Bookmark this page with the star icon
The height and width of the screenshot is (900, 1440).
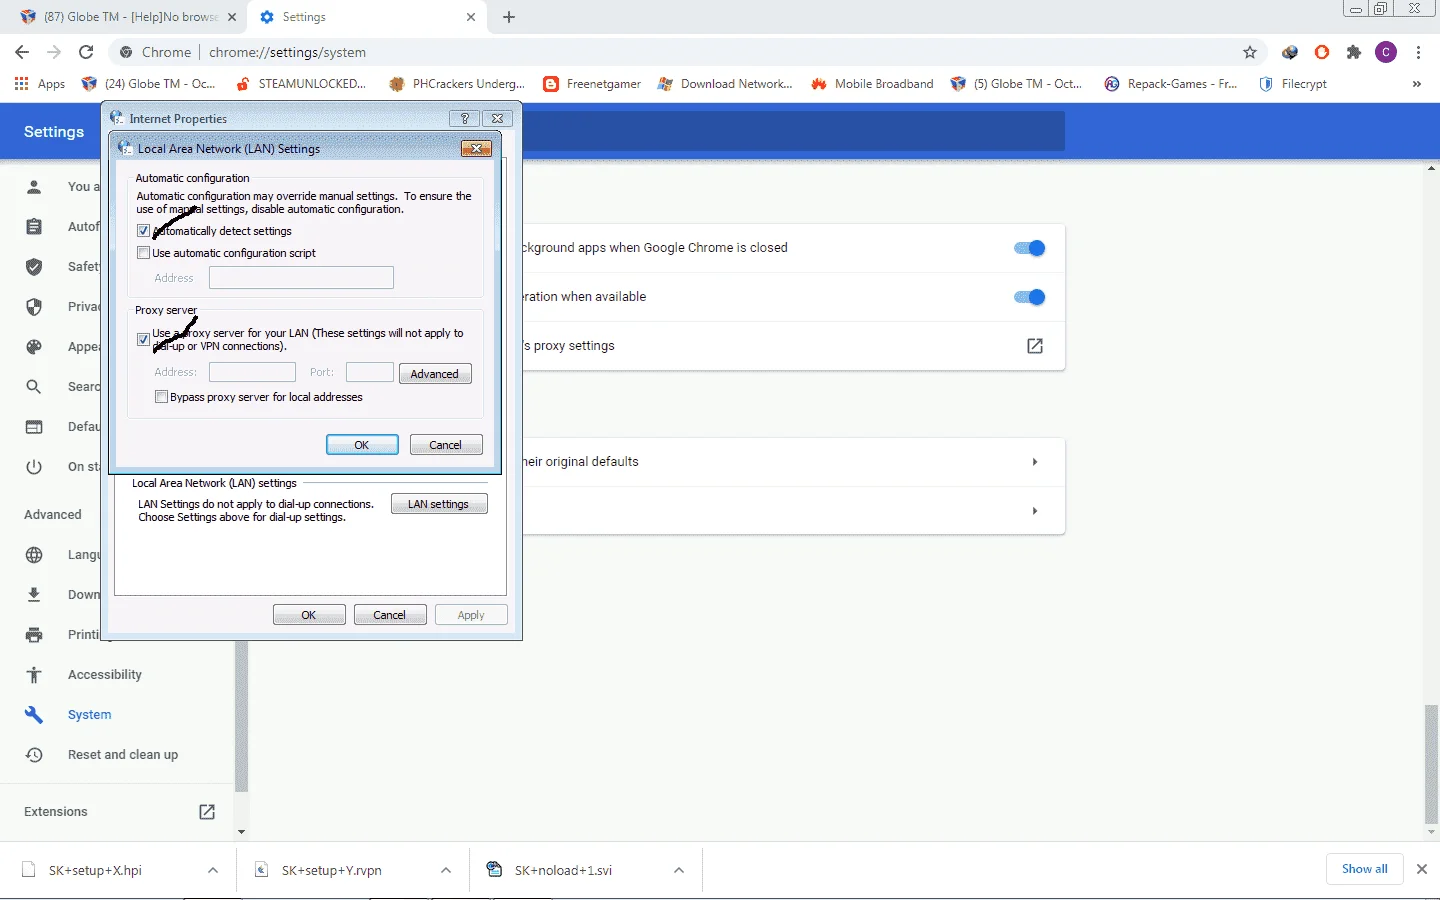pos(1249,52)
